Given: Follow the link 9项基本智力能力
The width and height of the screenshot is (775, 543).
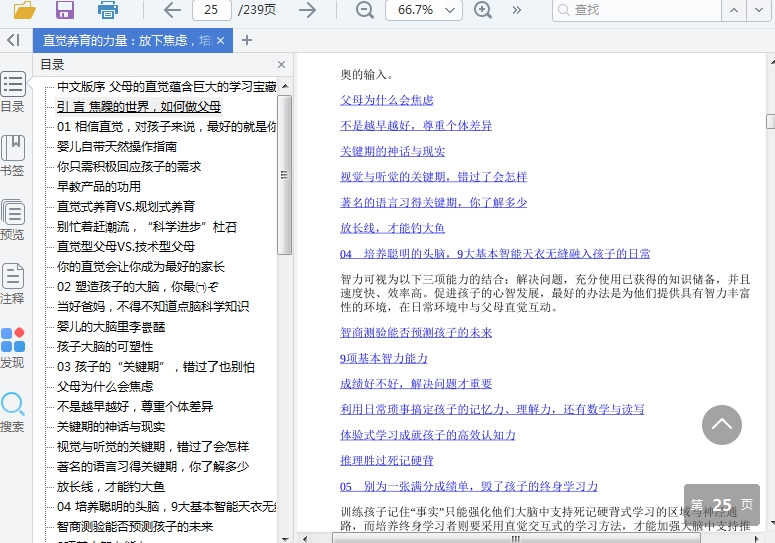Looking at the screenshot, I should [x=384, y=358].
